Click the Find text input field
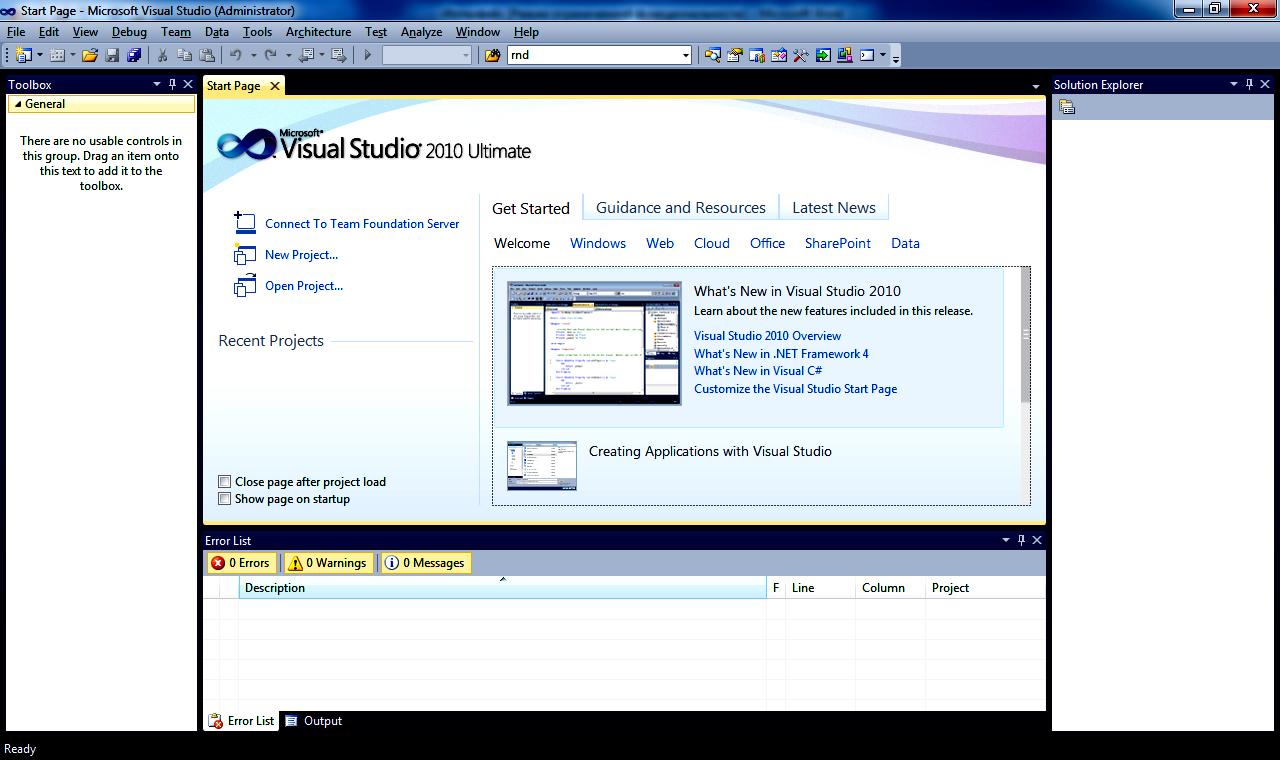Viewport: 1280px width, 760px height. point(593,55)
